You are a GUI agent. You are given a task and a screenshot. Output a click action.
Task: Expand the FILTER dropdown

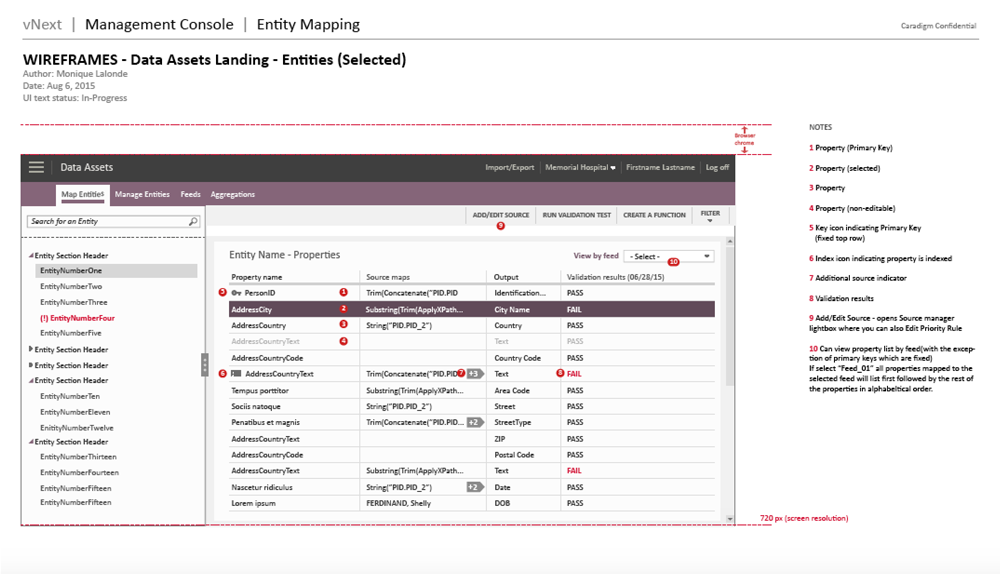[710, 215]
